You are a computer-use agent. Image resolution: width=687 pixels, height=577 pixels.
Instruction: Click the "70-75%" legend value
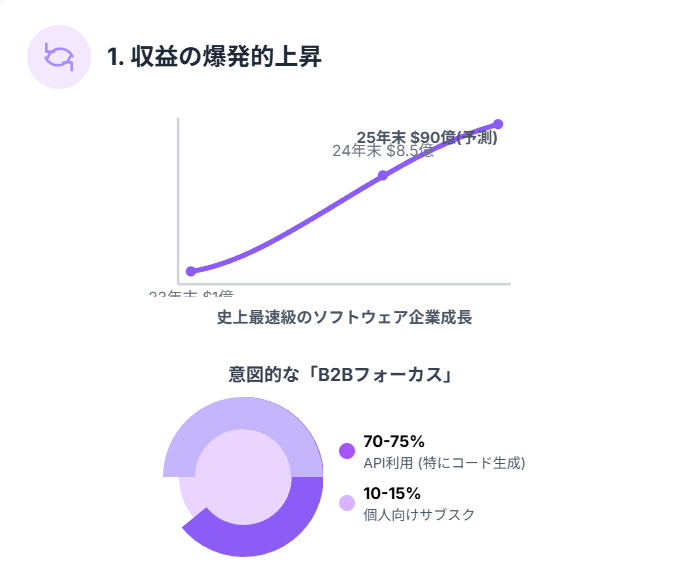394,441
